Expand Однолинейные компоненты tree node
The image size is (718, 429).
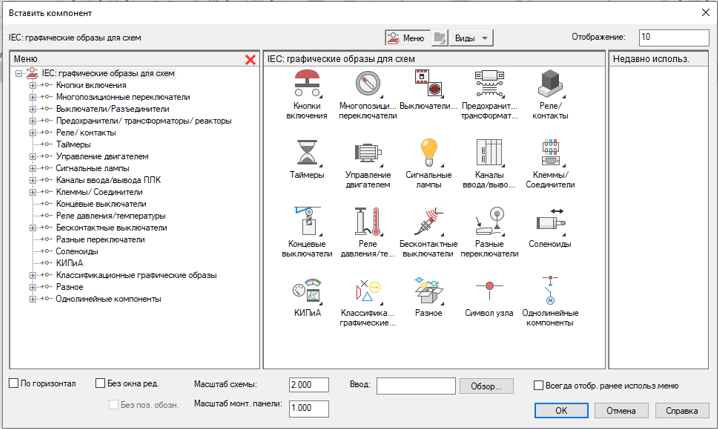pyautogui.click(x=33, y=299)
